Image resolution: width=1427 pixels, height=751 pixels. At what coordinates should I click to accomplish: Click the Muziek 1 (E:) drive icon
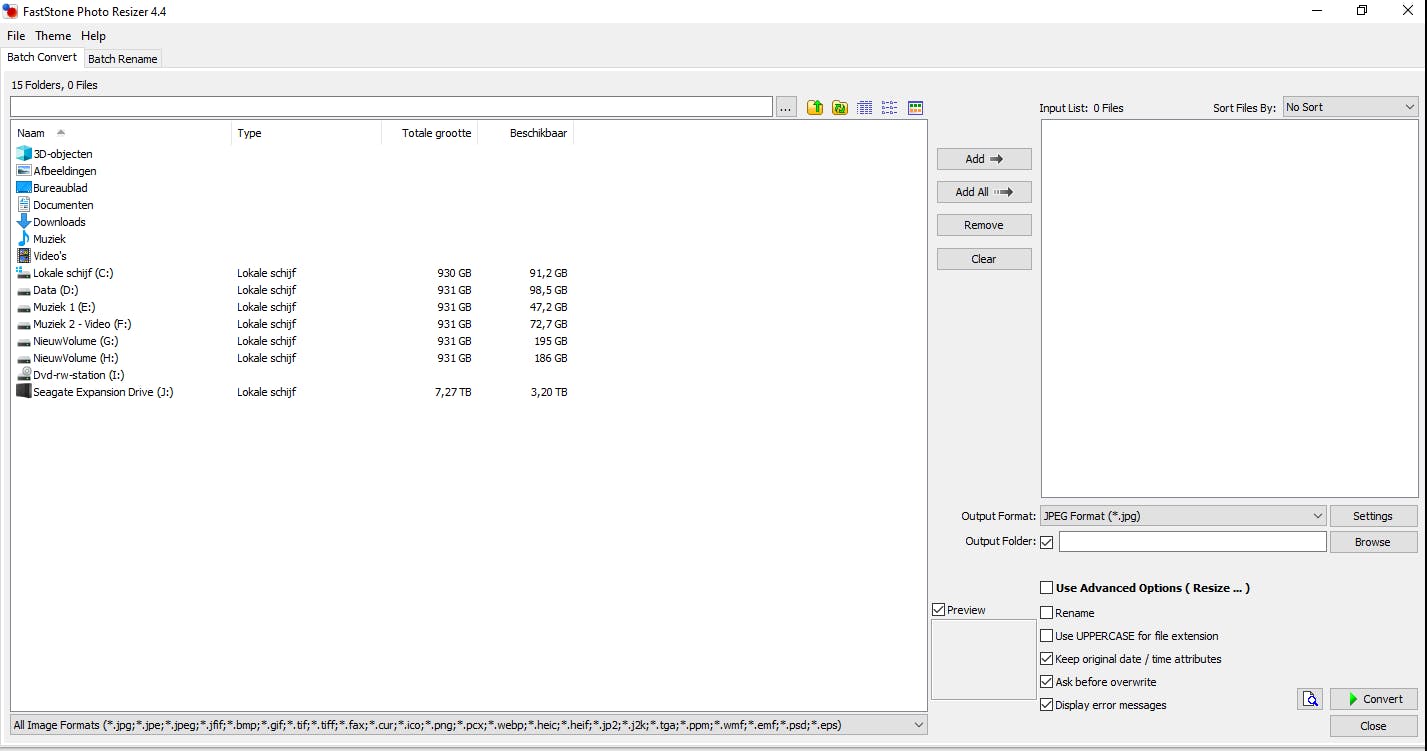(x=24, y=307)
